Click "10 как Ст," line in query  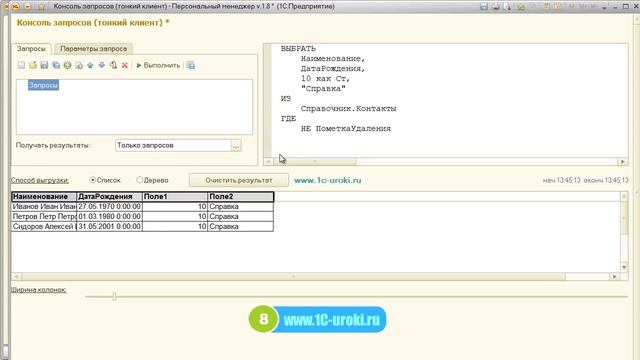(x=325, y=78)
